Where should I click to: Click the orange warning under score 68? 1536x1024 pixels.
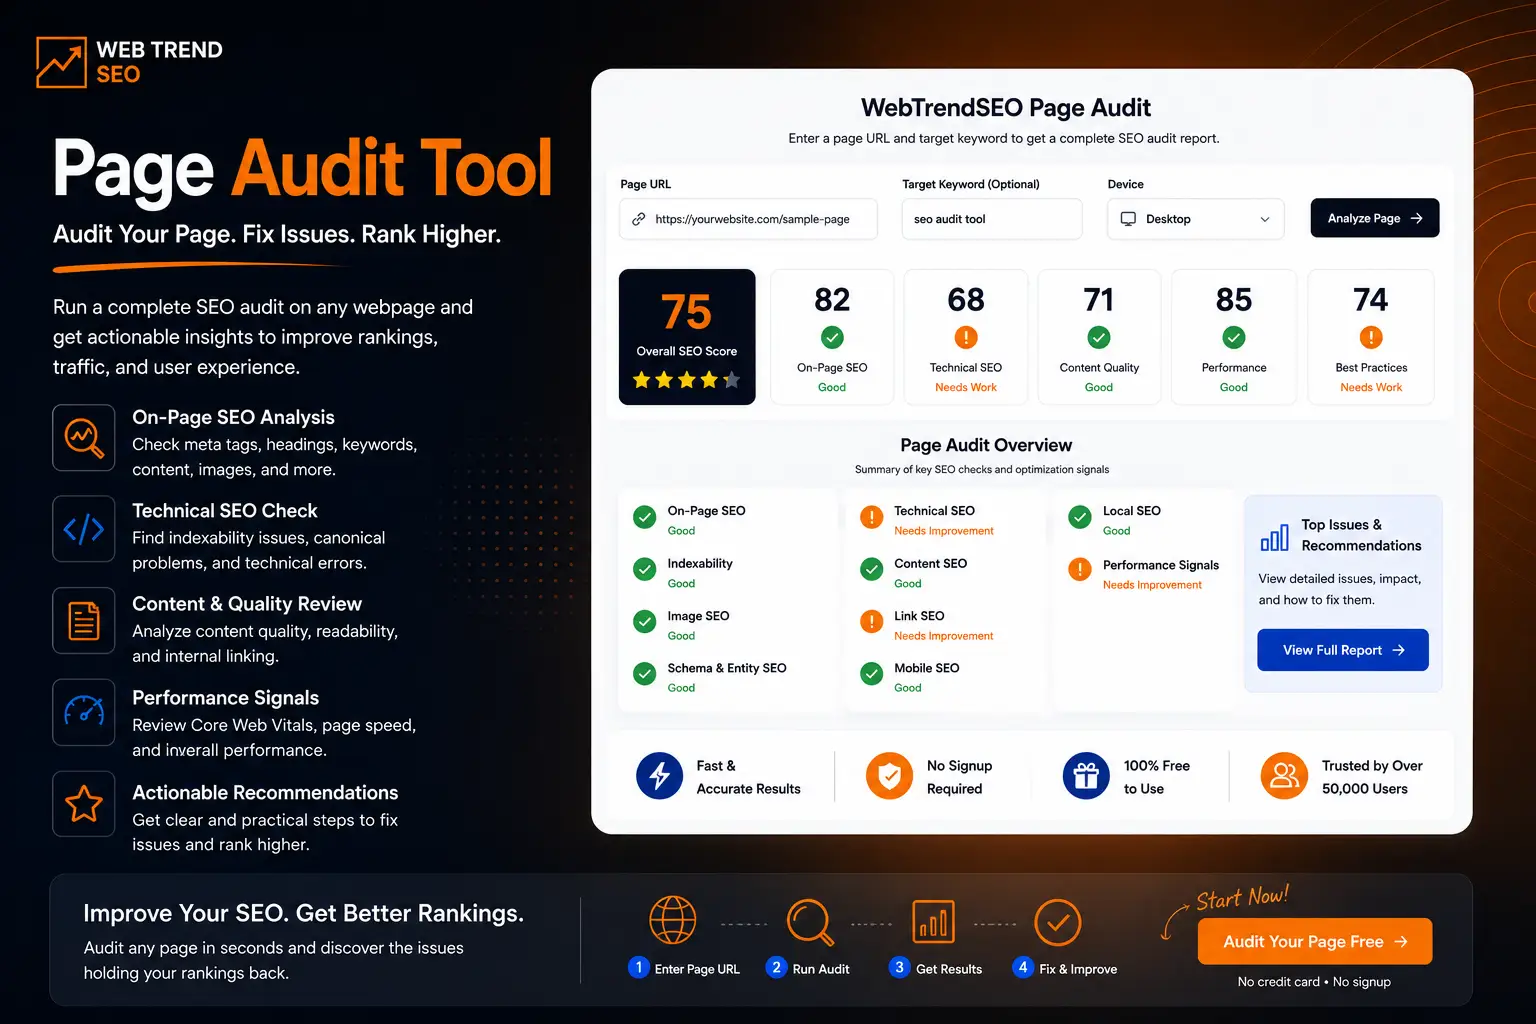click(966, 337)
